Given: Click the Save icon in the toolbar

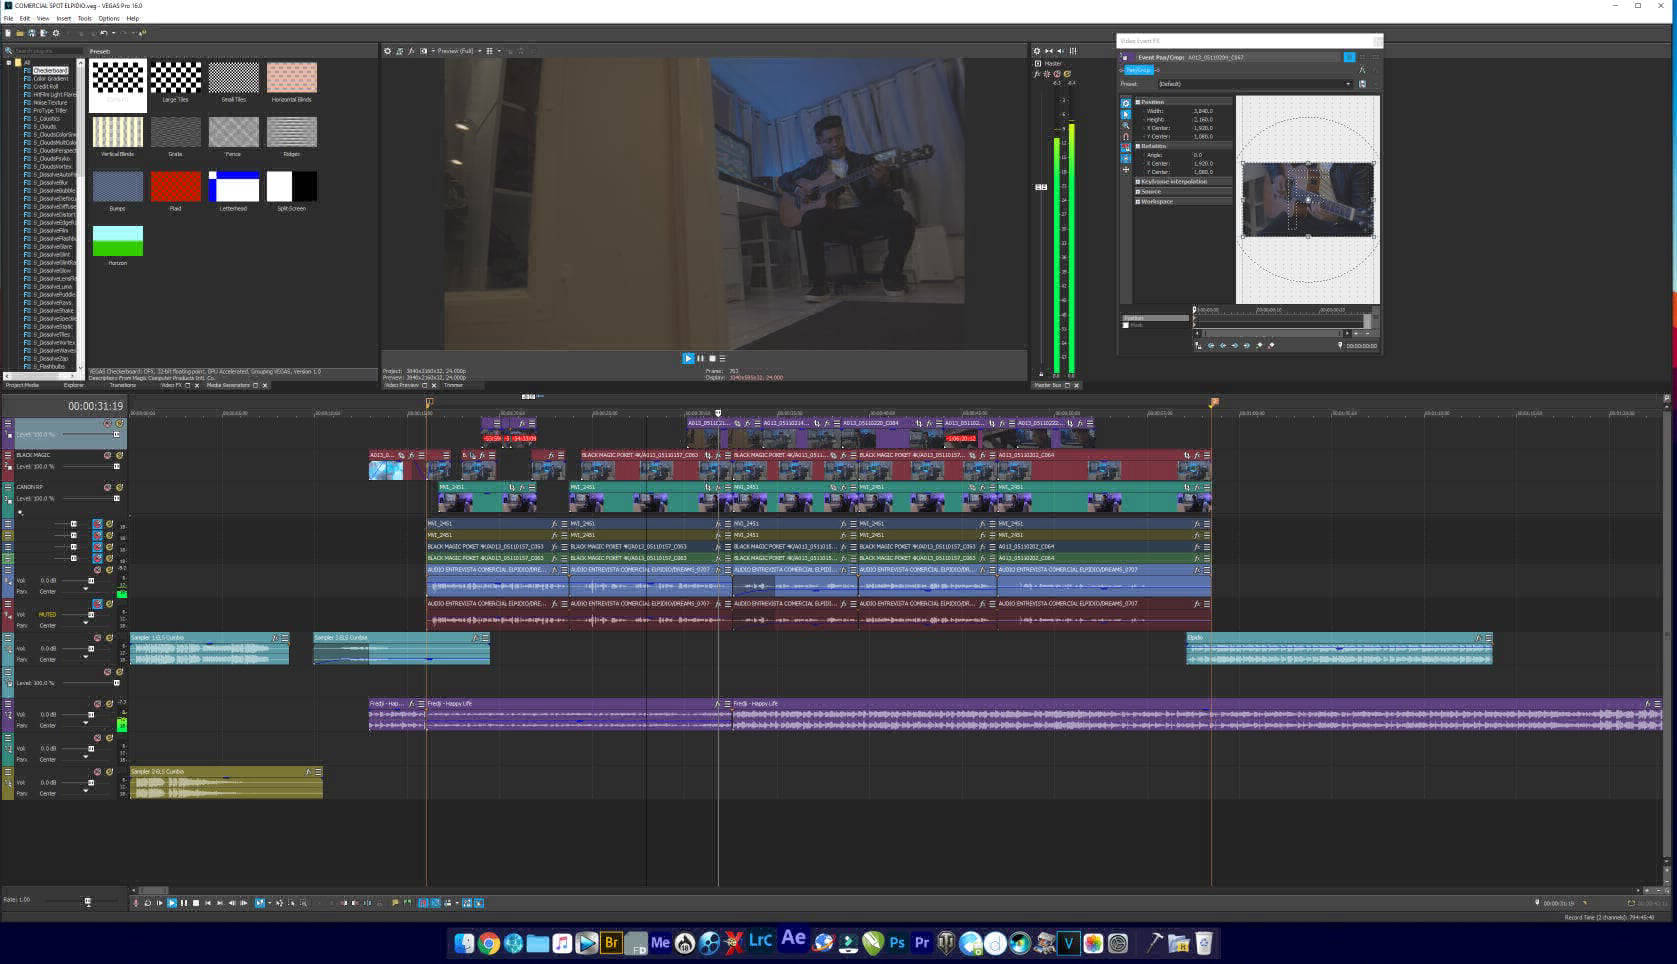Looking at the screenshot, I should [x=32, y=33].
